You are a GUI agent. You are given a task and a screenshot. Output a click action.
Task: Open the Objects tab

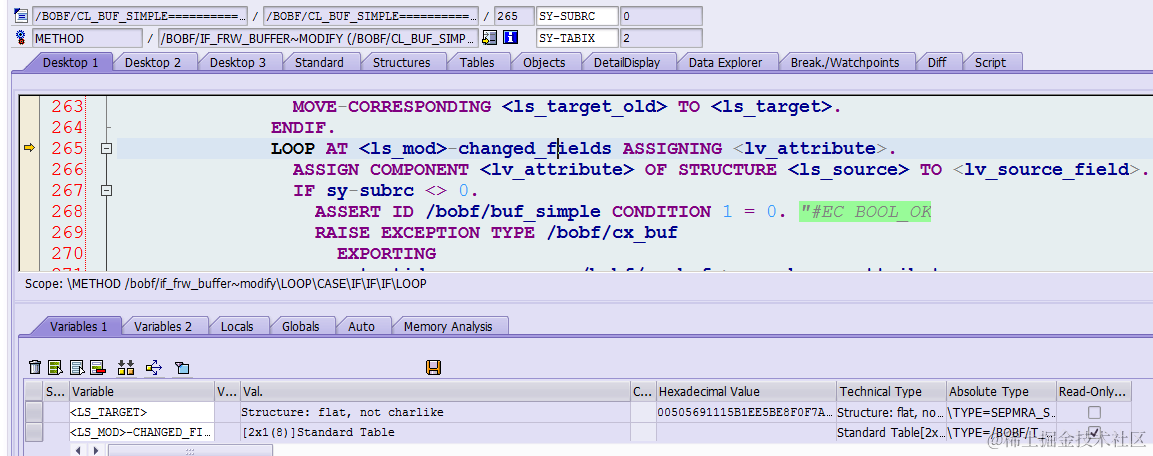tap(544, 63)
